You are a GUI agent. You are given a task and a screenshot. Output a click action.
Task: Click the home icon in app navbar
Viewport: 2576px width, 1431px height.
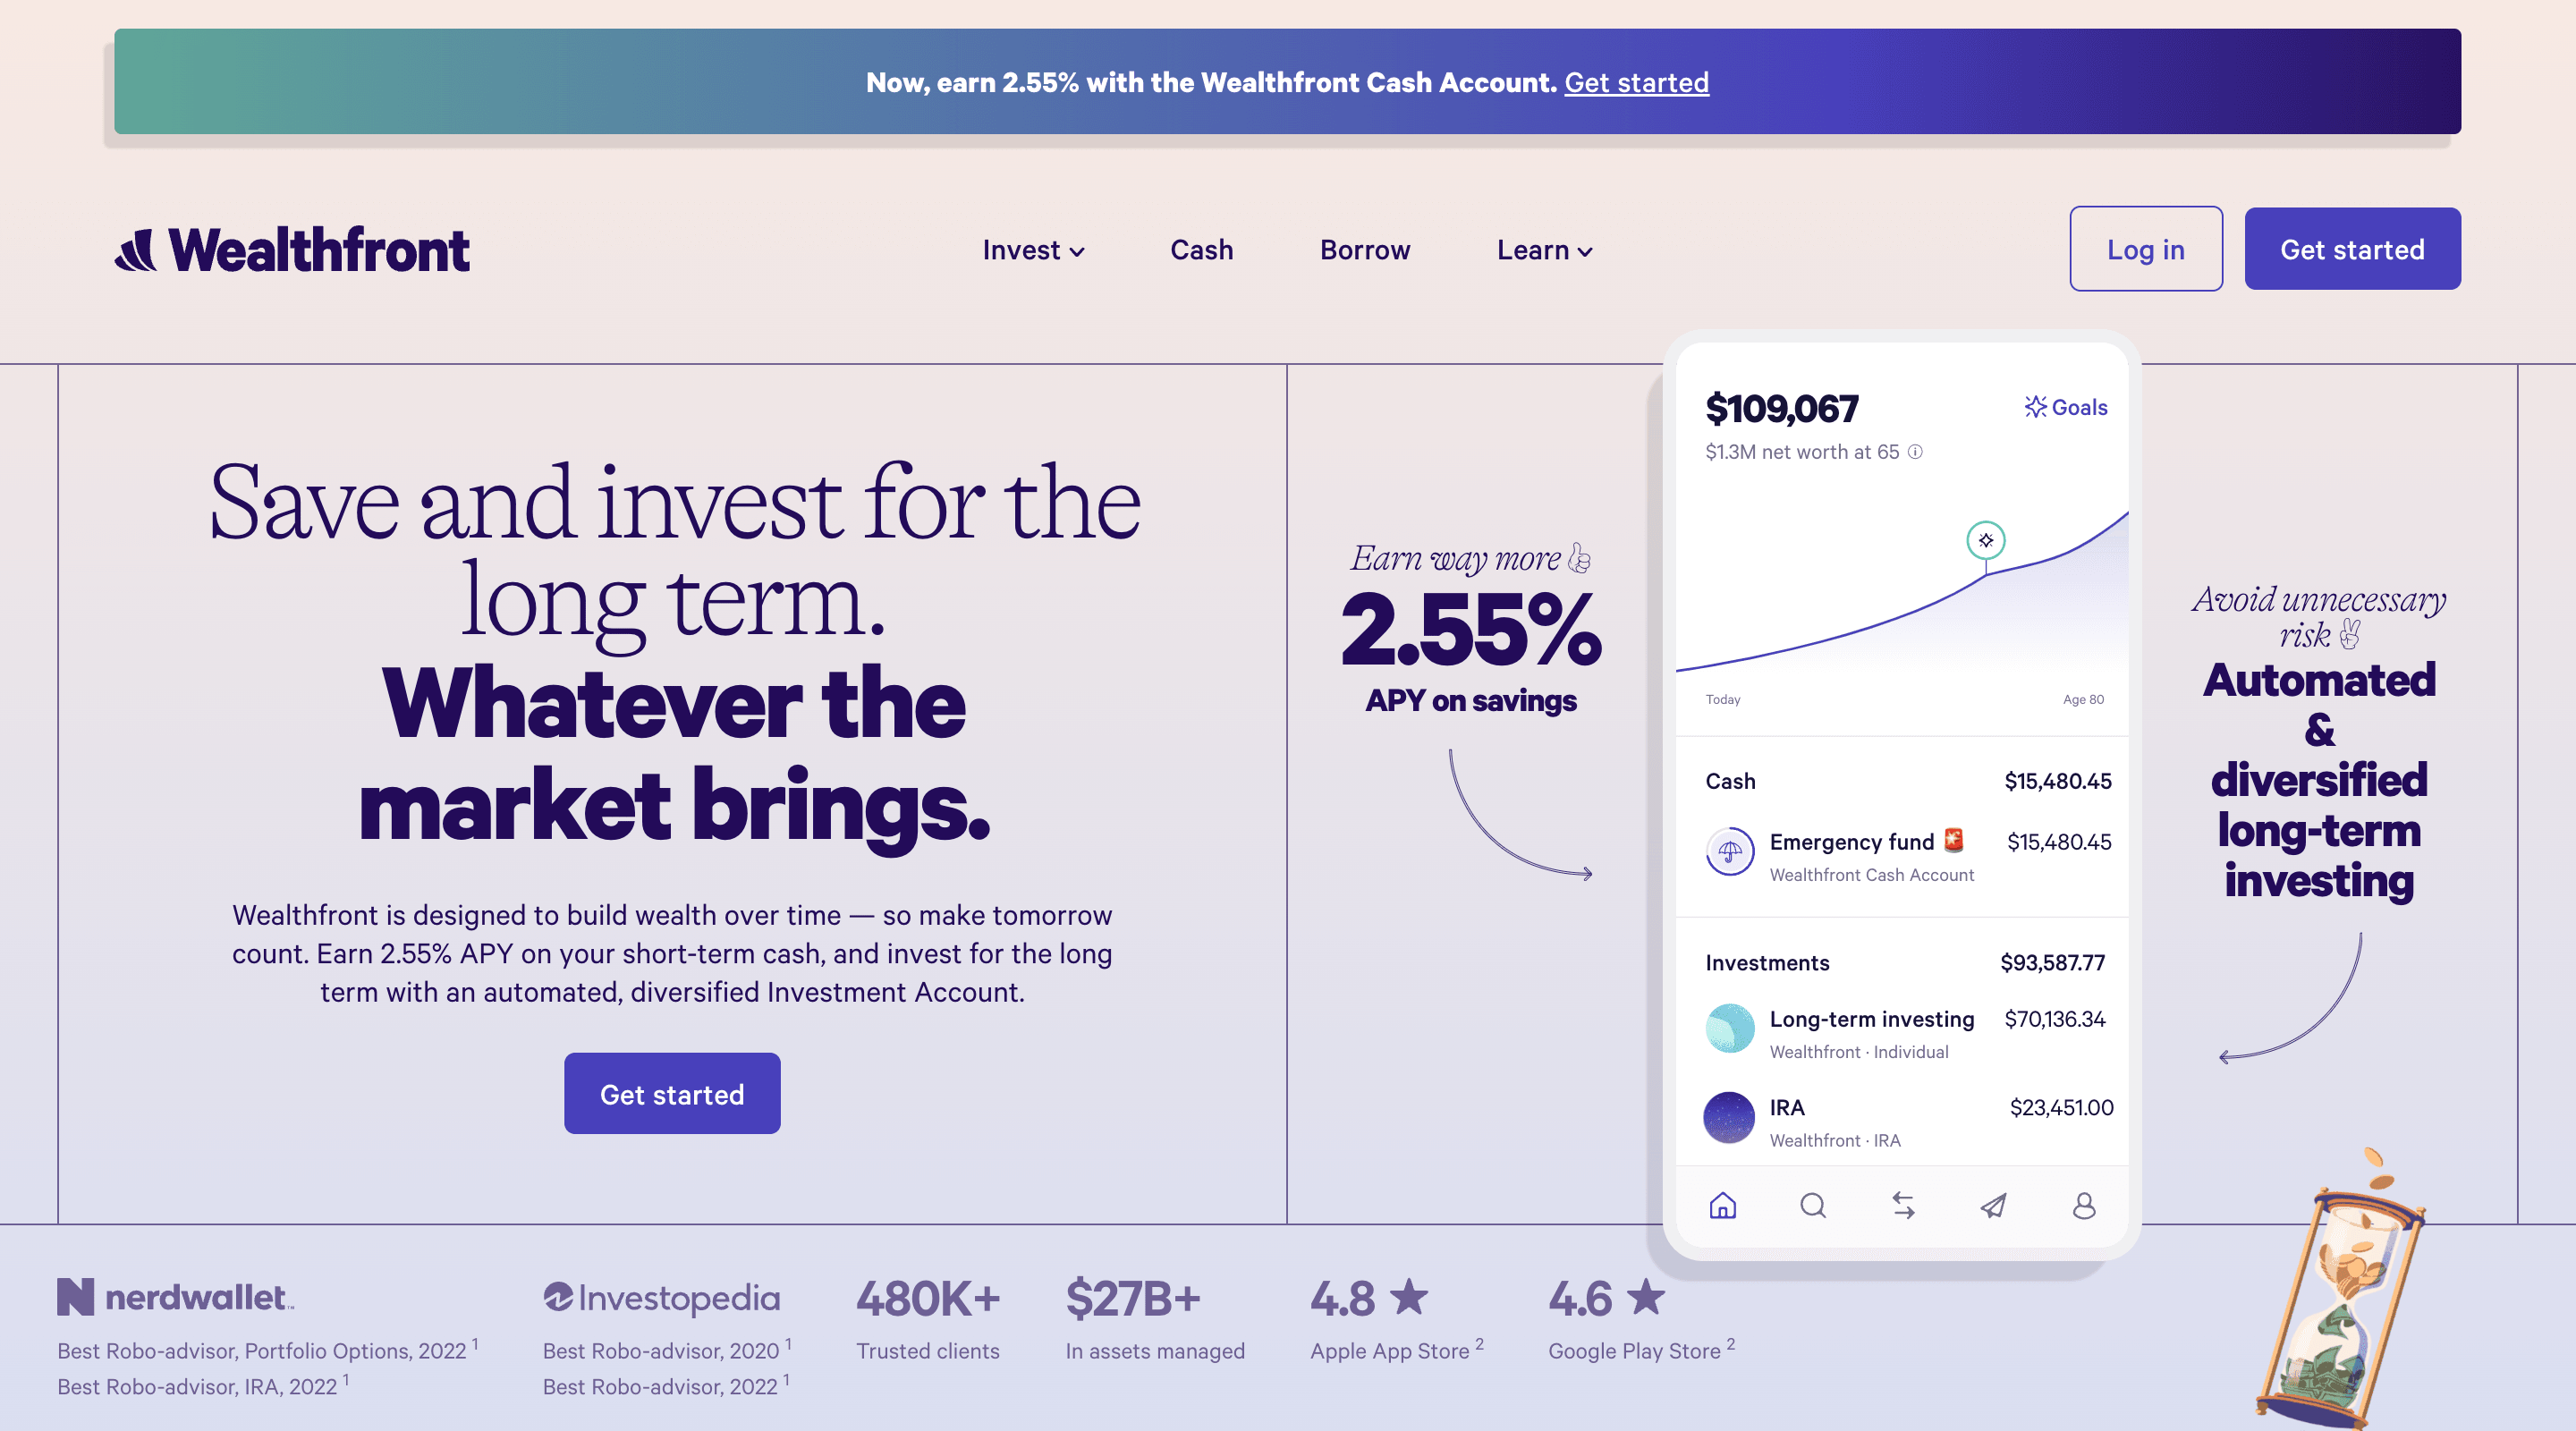1722,1204
